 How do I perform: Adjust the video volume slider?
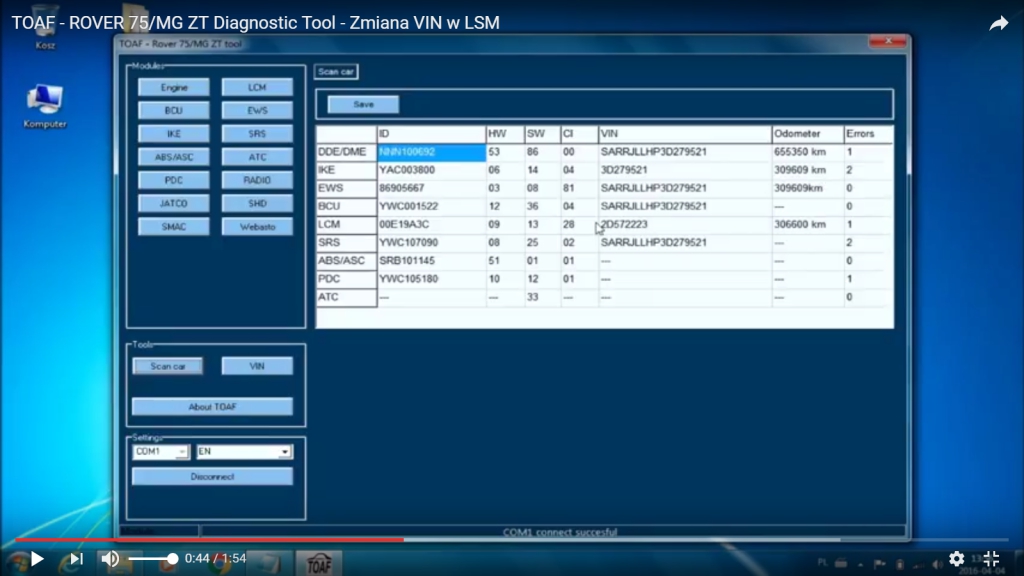153,558
